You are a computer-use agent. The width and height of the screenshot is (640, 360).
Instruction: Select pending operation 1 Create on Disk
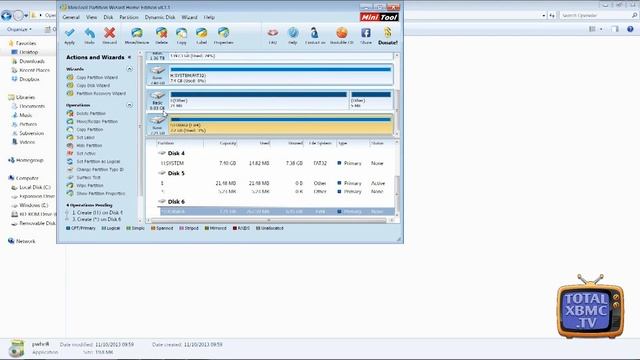click(x=97, y=213)
